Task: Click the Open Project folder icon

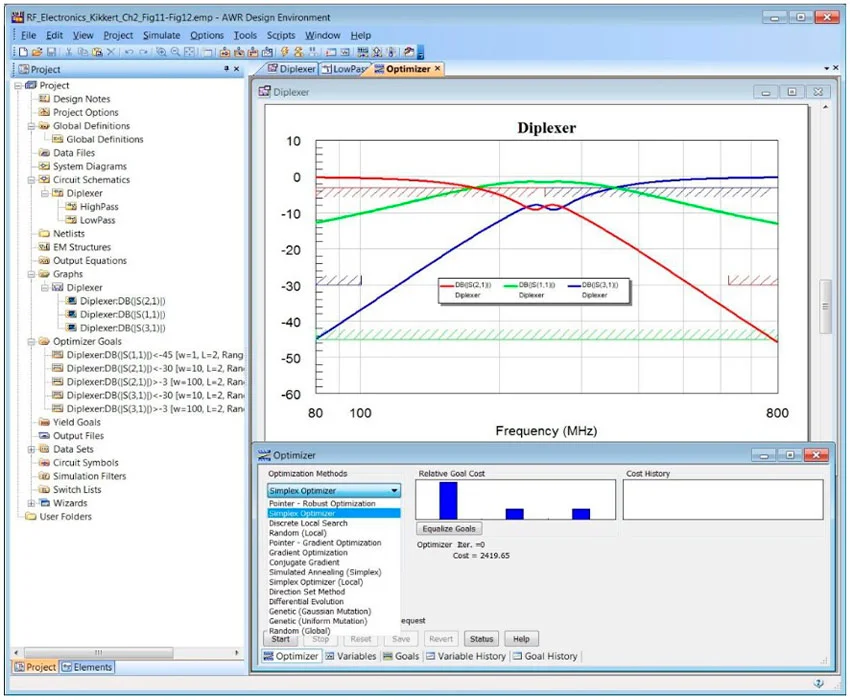Action: click(36, 51)
